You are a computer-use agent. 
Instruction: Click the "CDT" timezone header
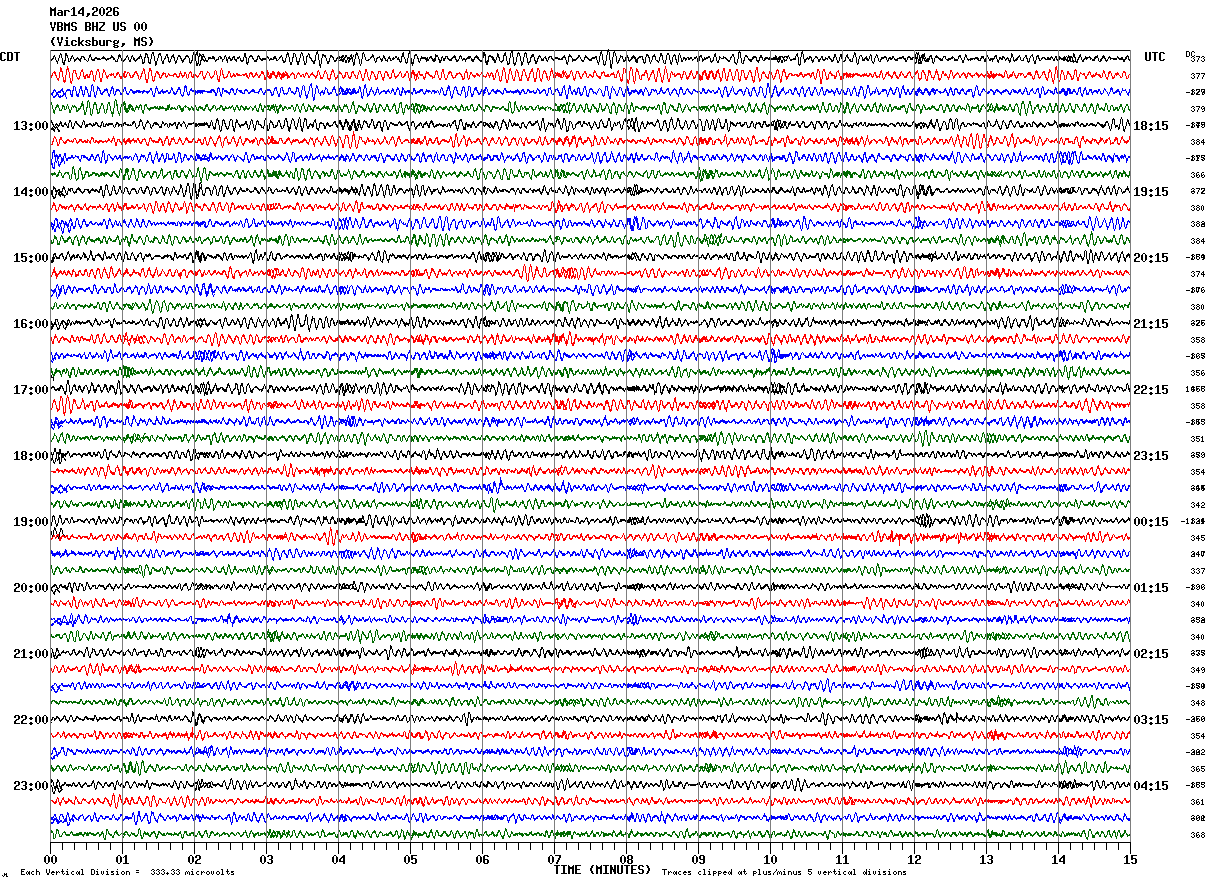[x=10, y=57]
